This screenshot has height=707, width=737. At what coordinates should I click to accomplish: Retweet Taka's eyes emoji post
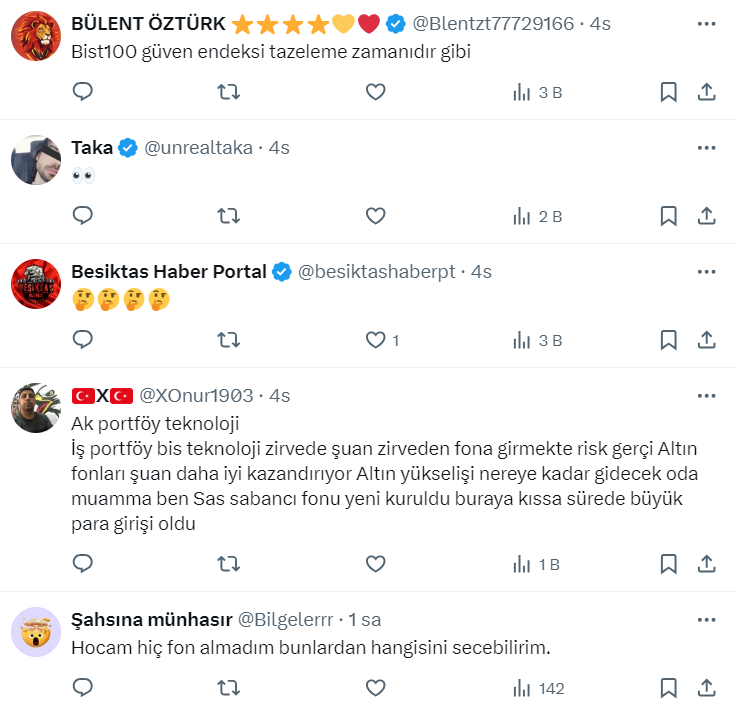[228, 216]
